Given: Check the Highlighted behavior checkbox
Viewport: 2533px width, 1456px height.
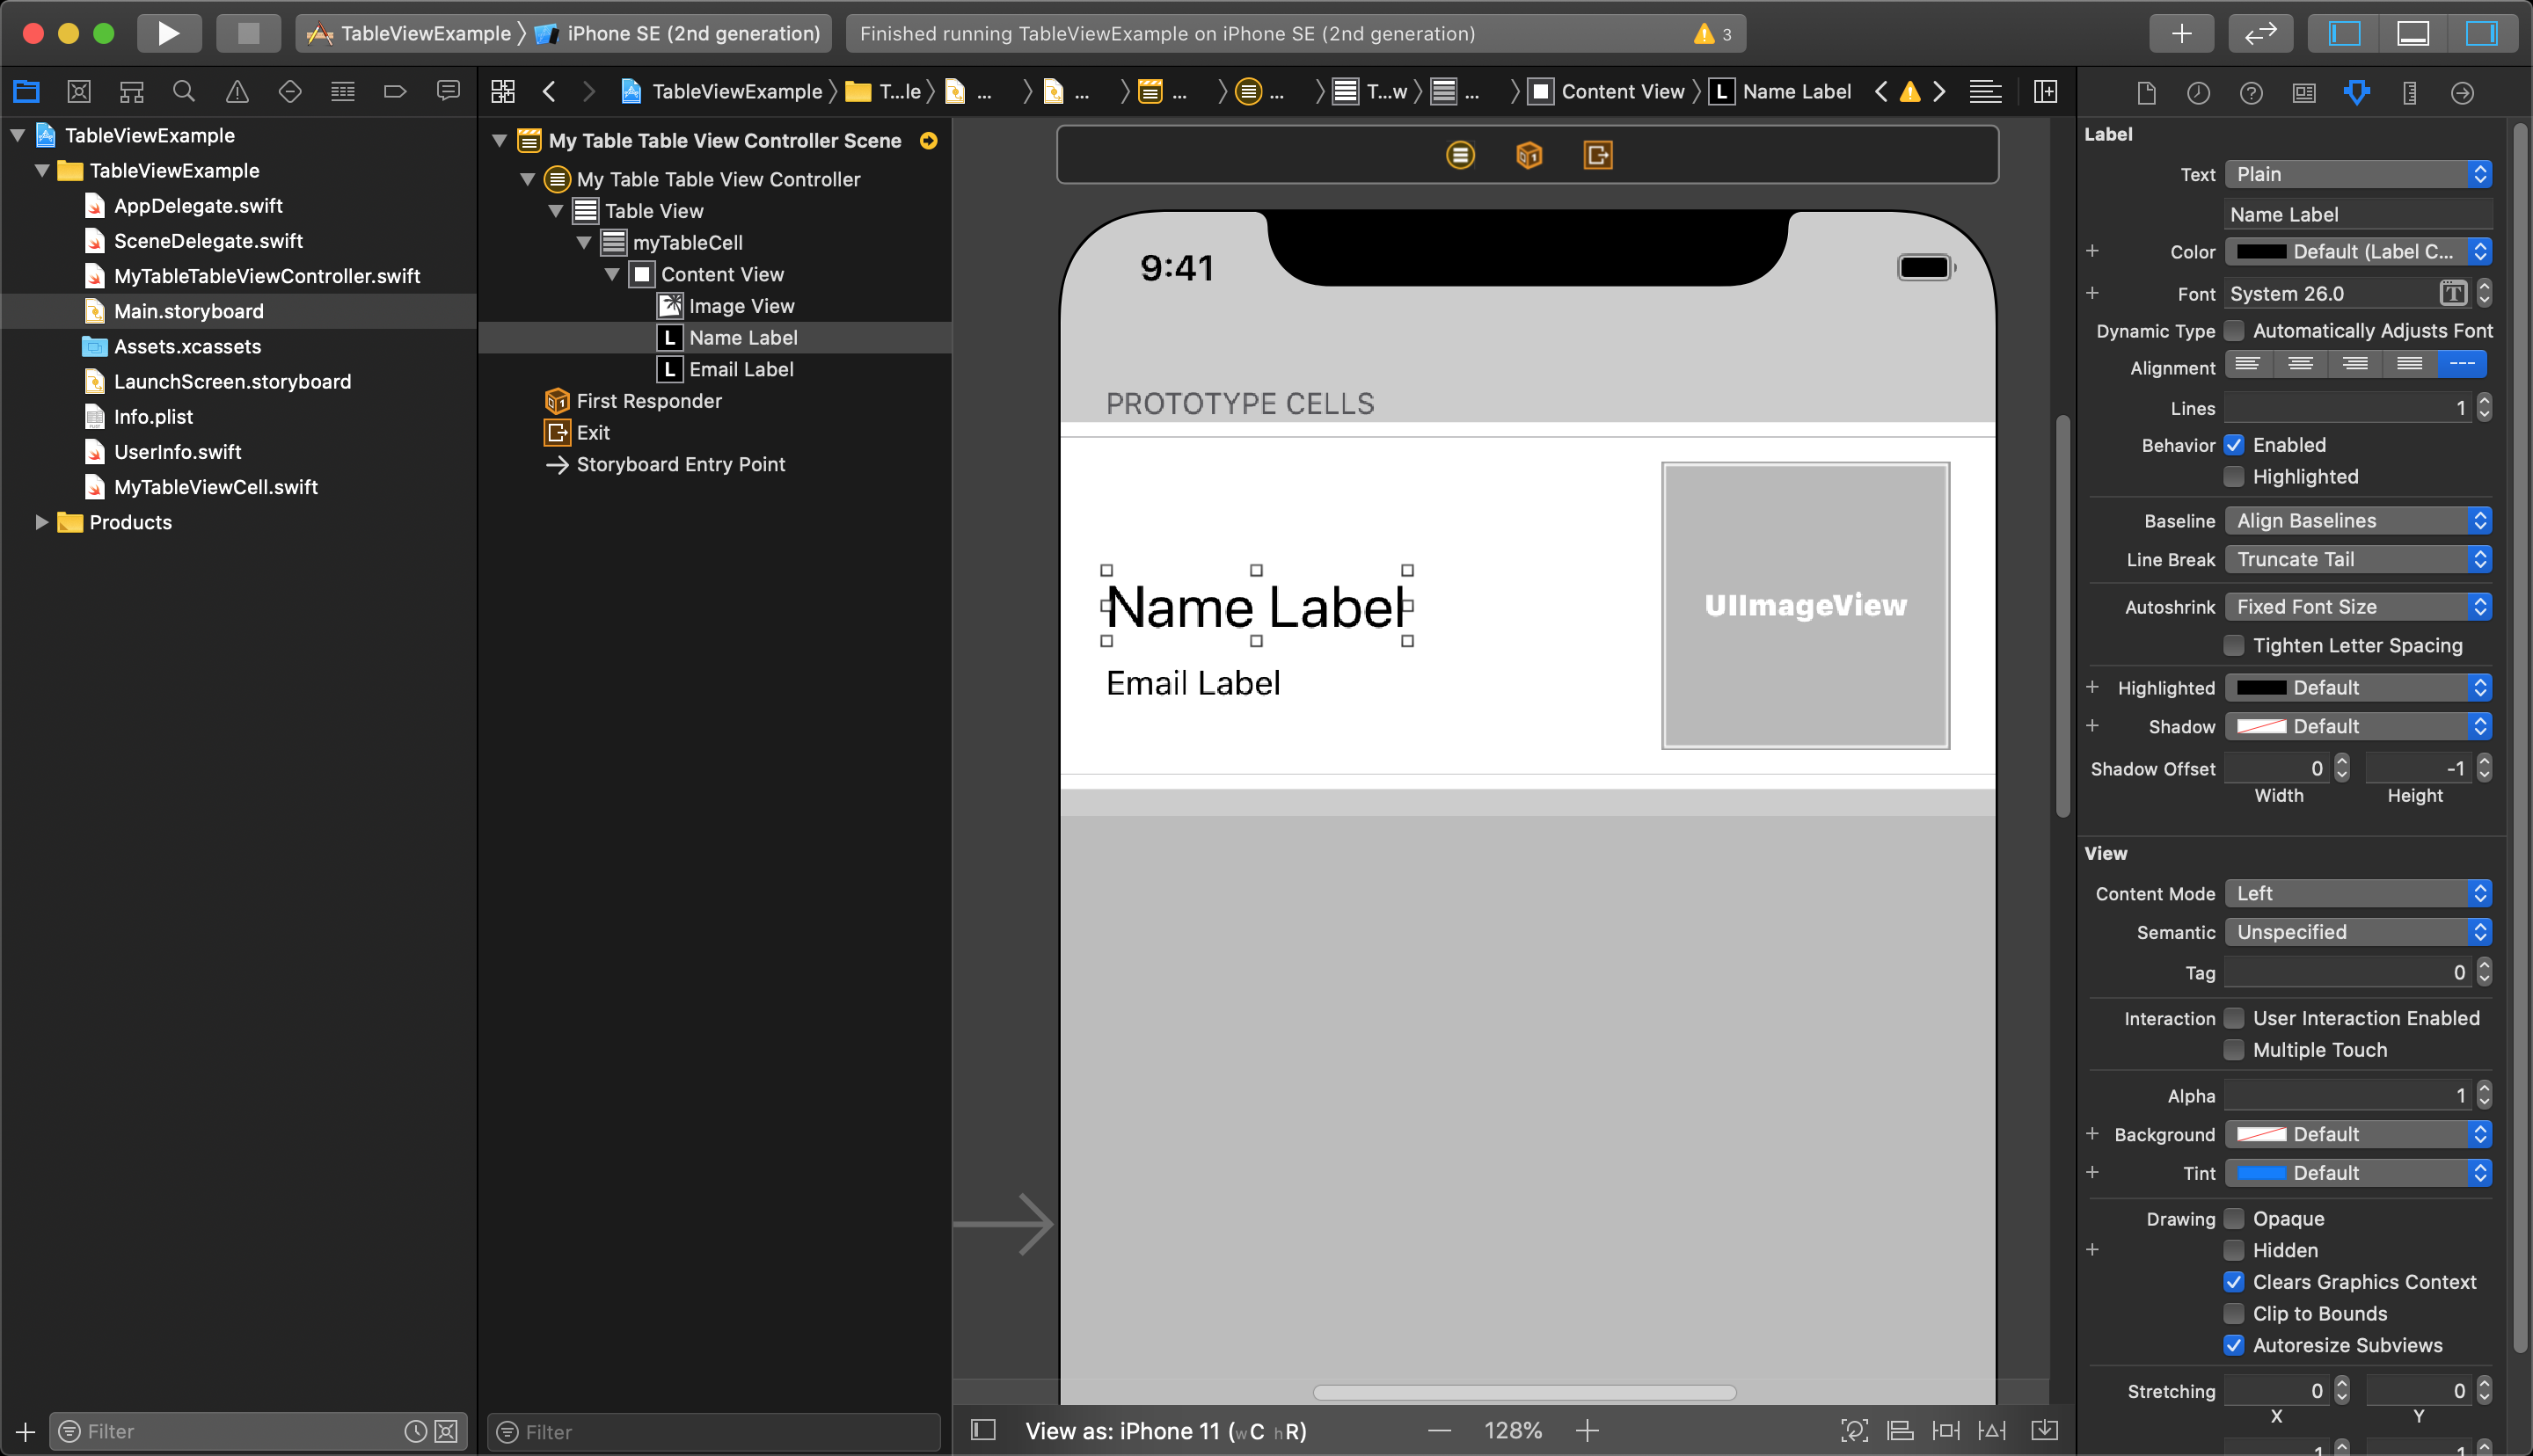Looking at the screenshot, I should tap(2233, 477).
